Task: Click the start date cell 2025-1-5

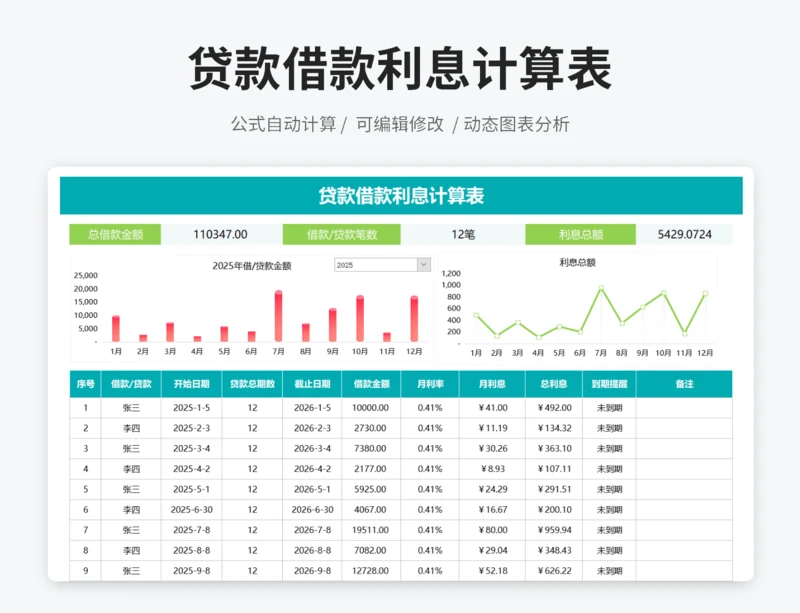Action: coord(191,408)
